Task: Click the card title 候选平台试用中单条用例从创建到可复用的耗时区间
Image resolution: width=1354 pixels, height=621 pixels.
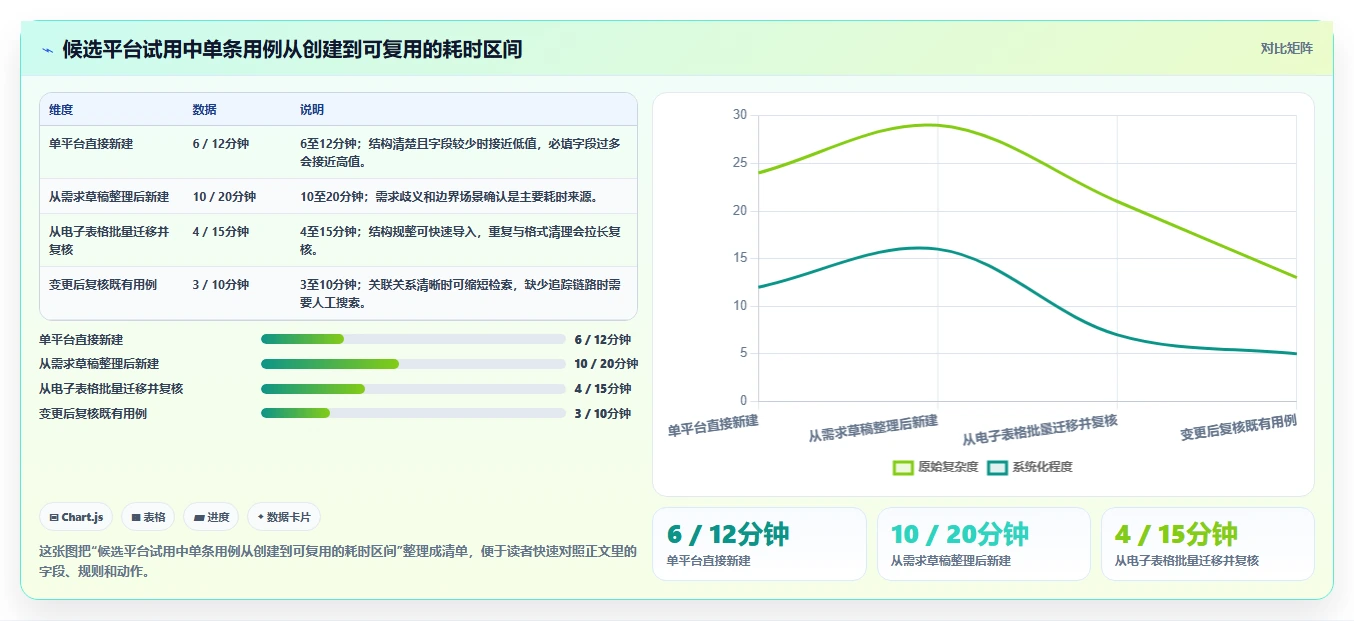Action: pyautogui.click(x=292, y=50)
